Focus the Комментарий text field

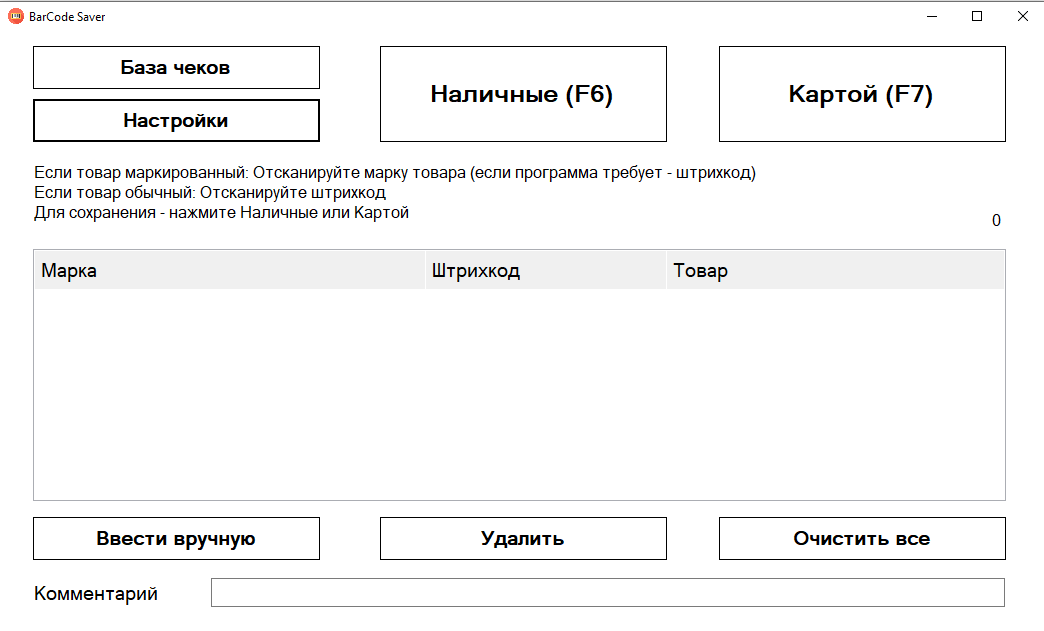tap(607, 593)
